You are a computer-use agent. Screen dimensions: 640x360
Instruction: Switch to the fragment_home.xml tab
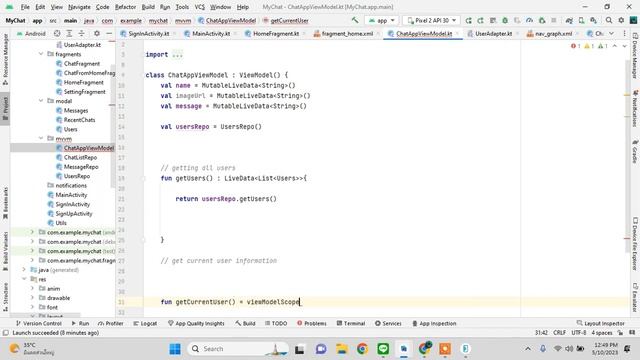click(x=347, y=33)
